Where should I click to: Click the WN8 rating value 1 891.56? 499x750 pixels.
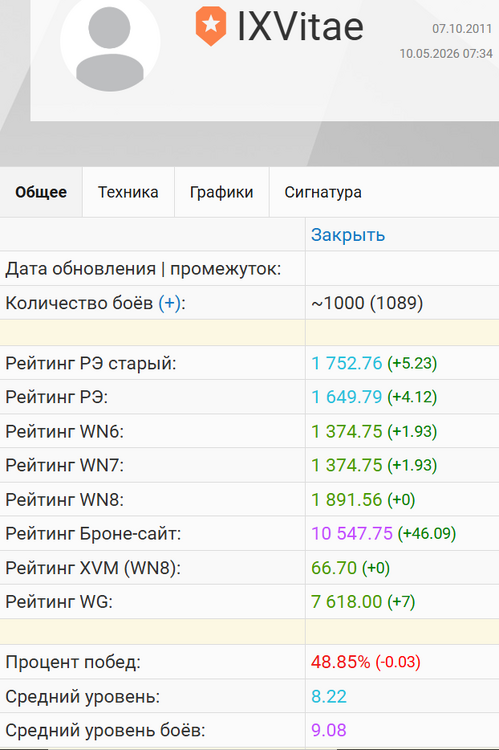[347, 500]
